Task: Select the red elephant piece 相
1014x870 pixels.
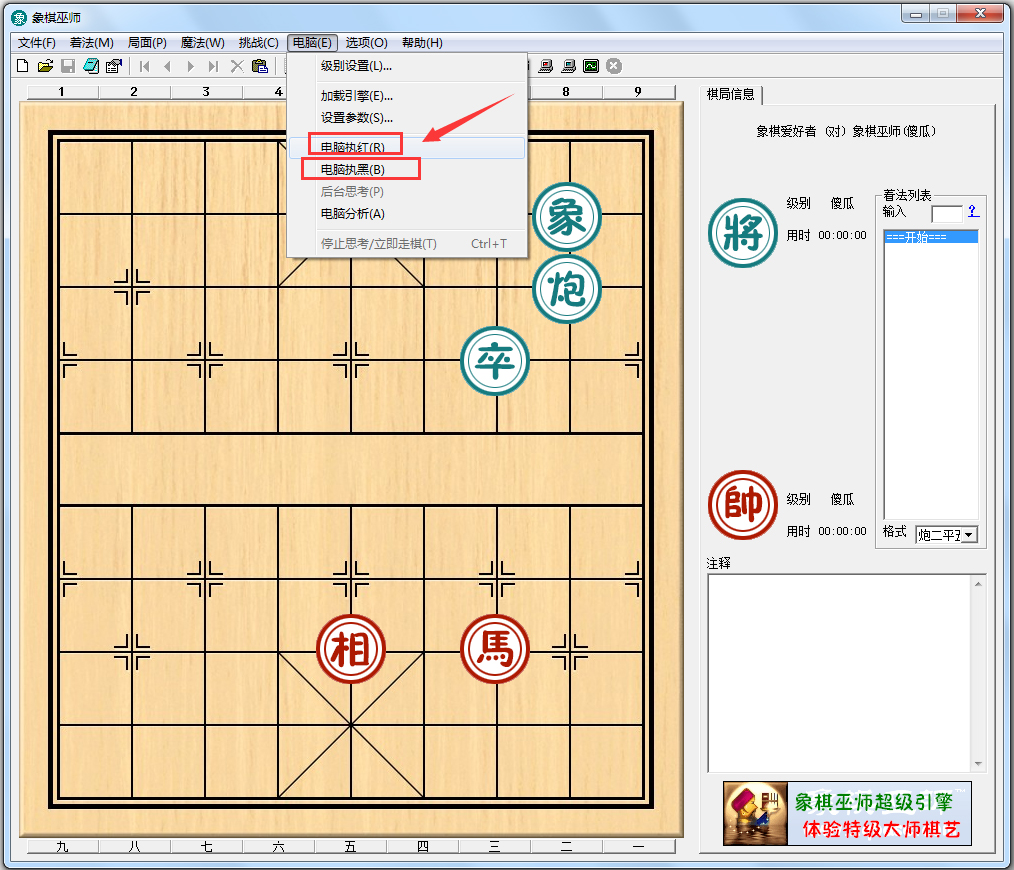Action: (x=351, y=649)
